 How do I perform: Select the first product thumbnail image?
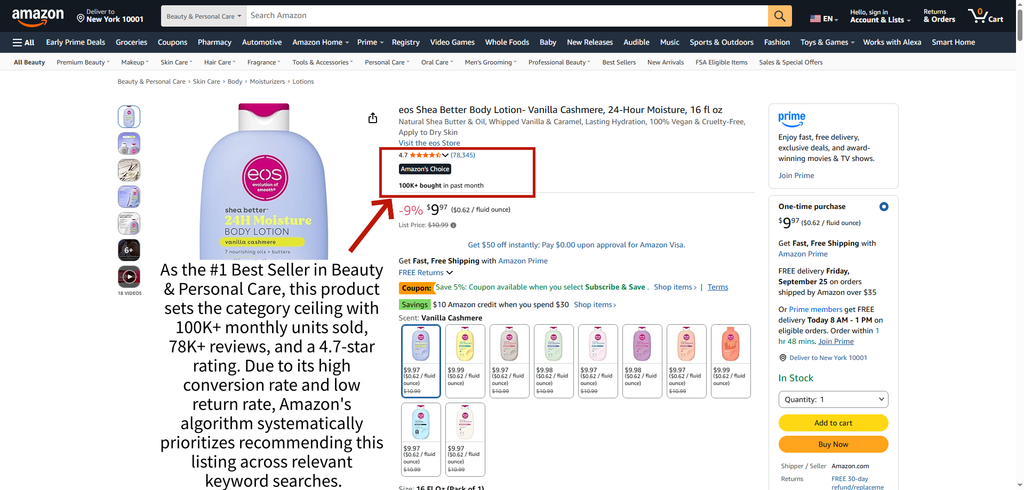[x=129, y=117]
